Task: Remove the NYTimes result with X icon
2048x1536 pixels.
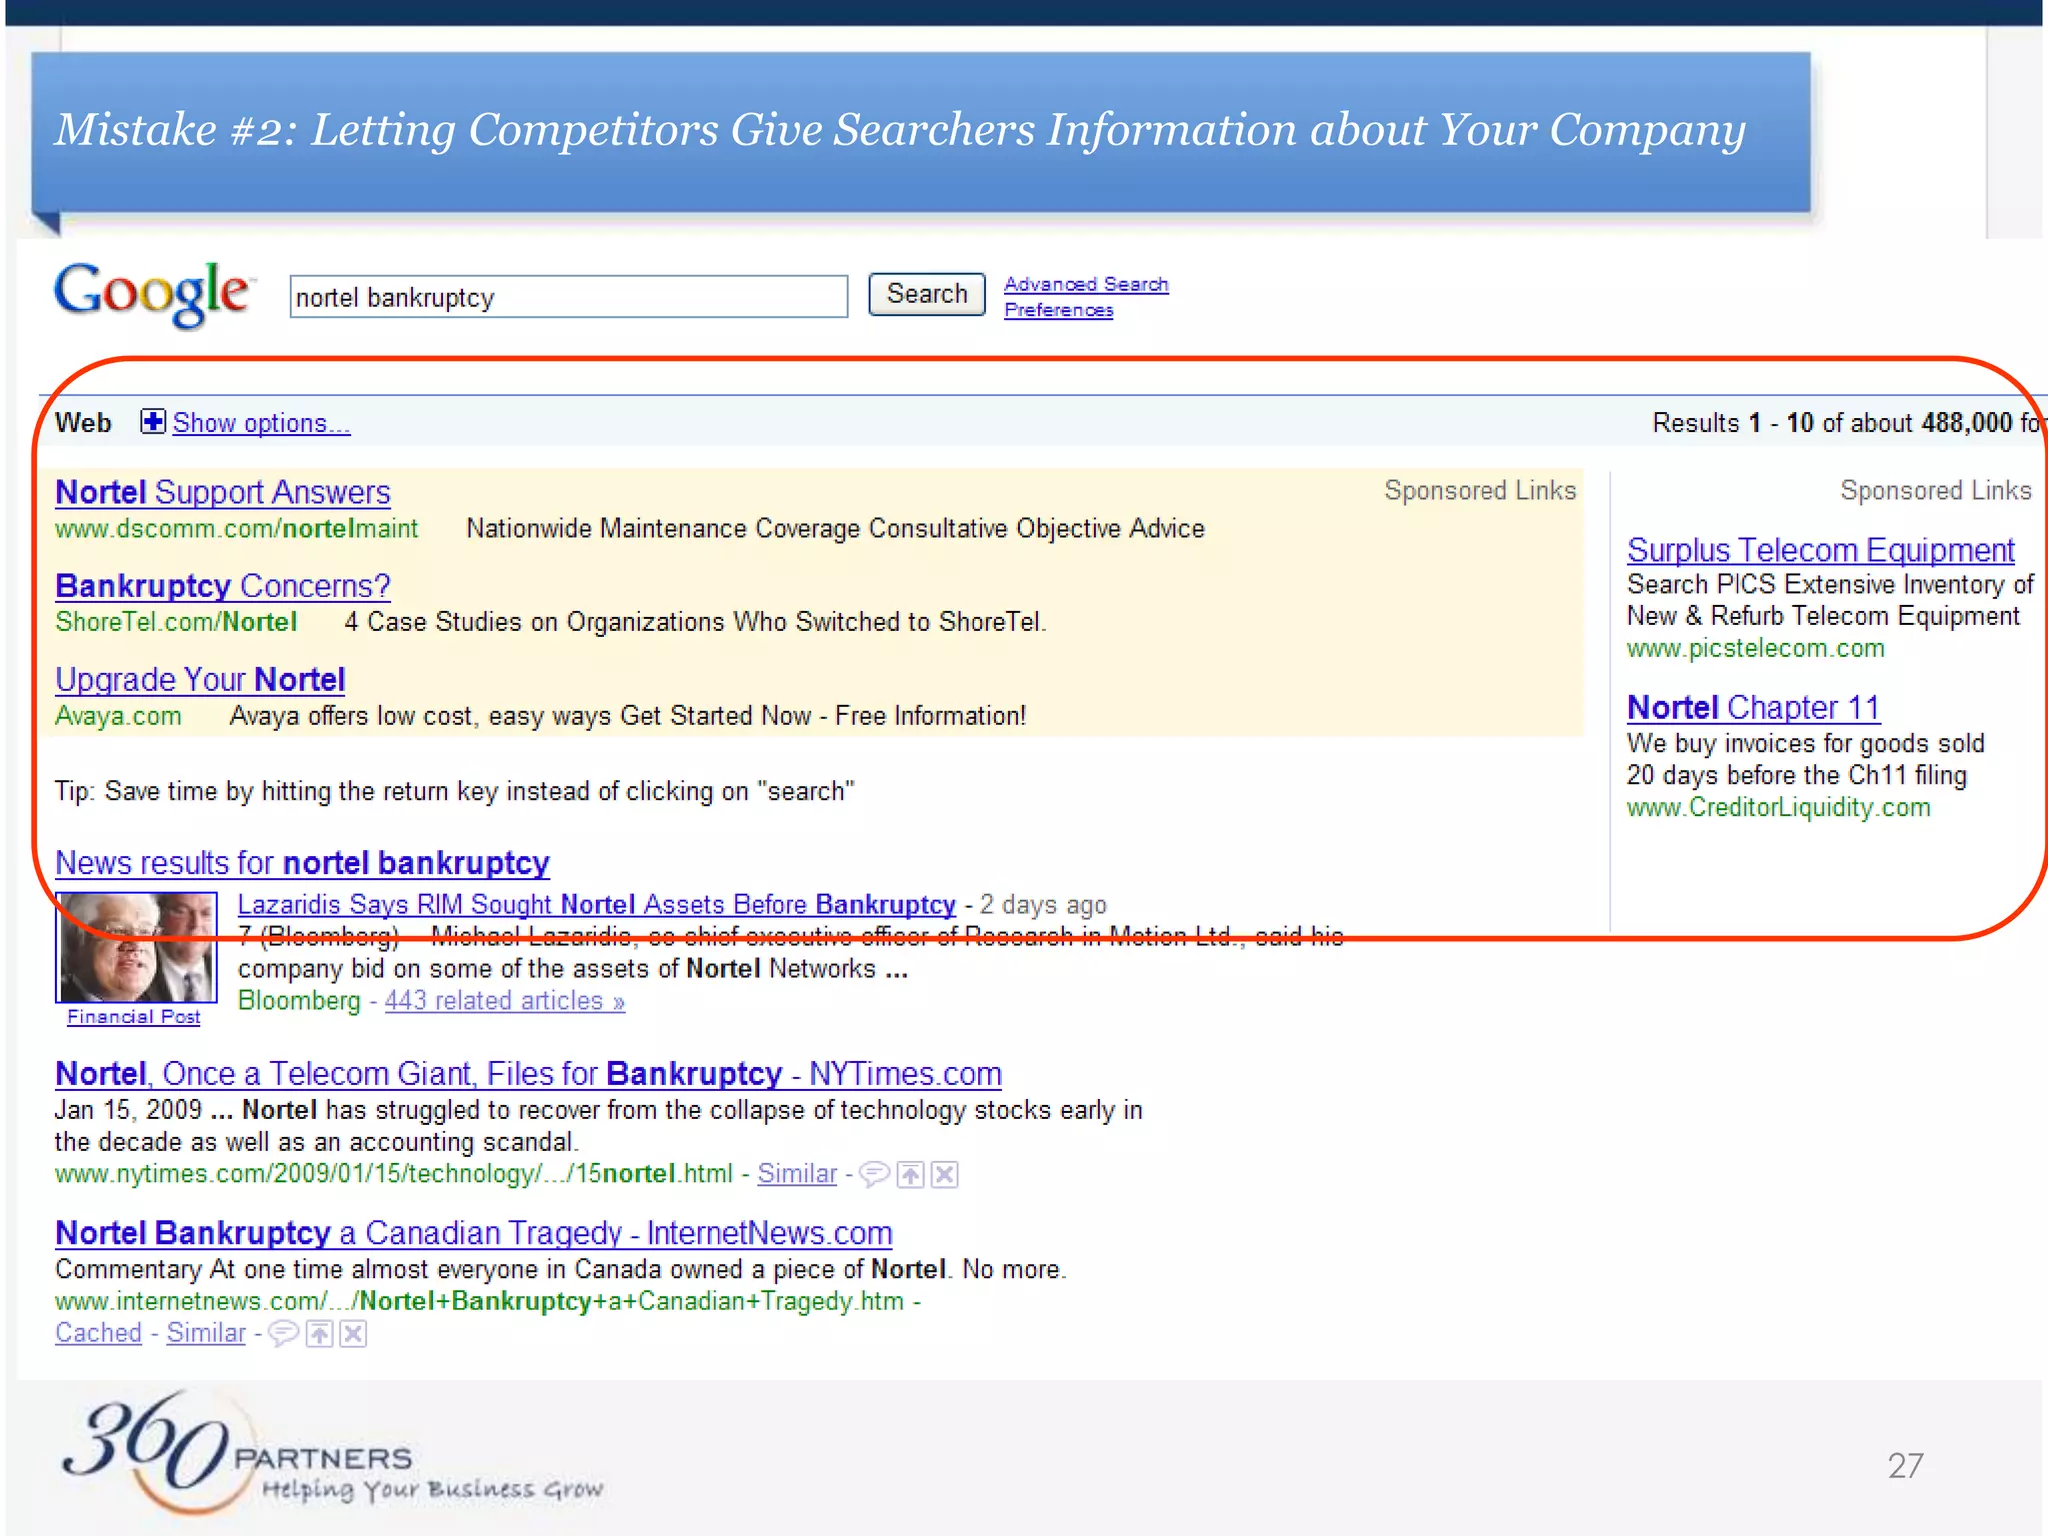Action: pos(944,1174)
